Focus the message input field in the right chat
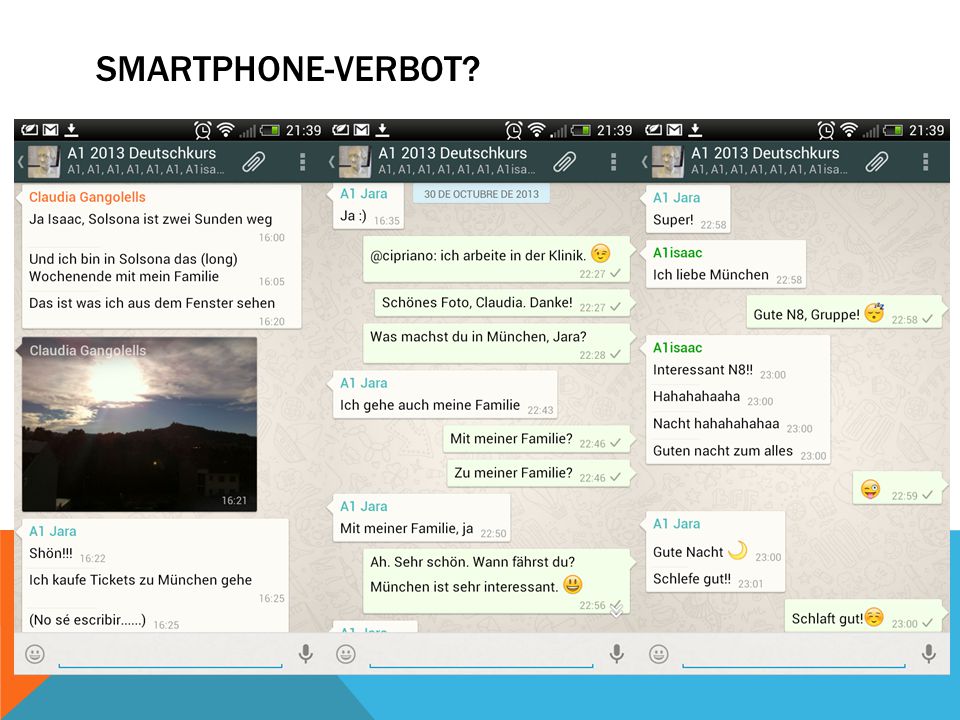The image size is (960, 720). [793, 654]
